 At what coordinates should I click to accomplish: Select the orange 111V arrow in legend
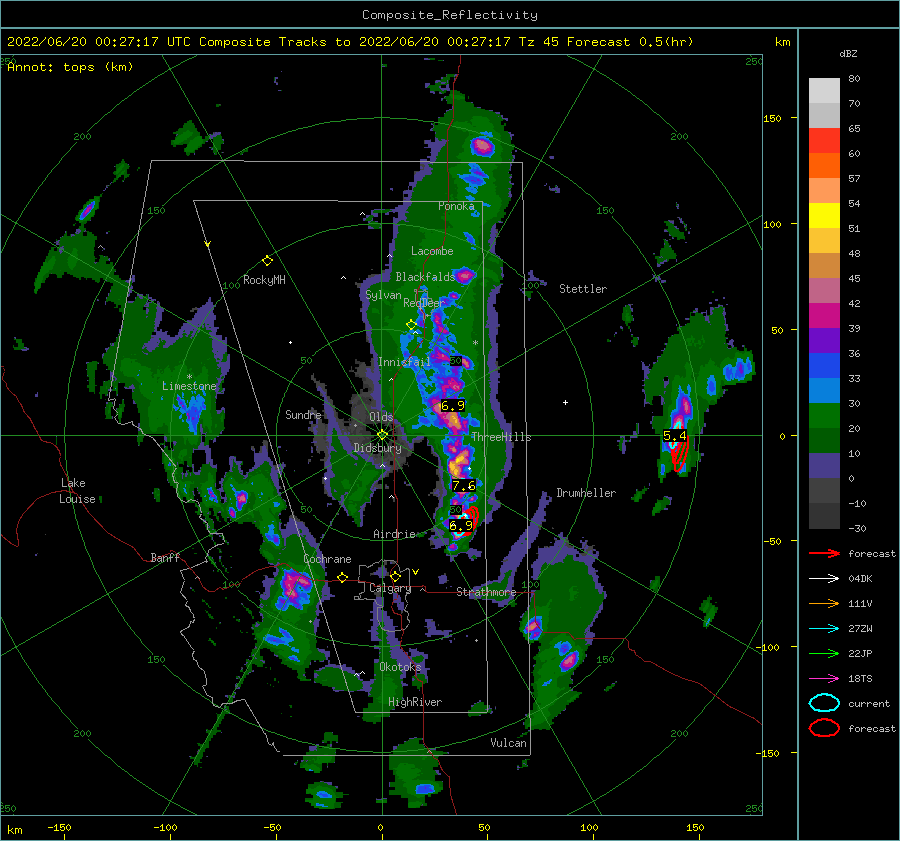pos(824,603)
